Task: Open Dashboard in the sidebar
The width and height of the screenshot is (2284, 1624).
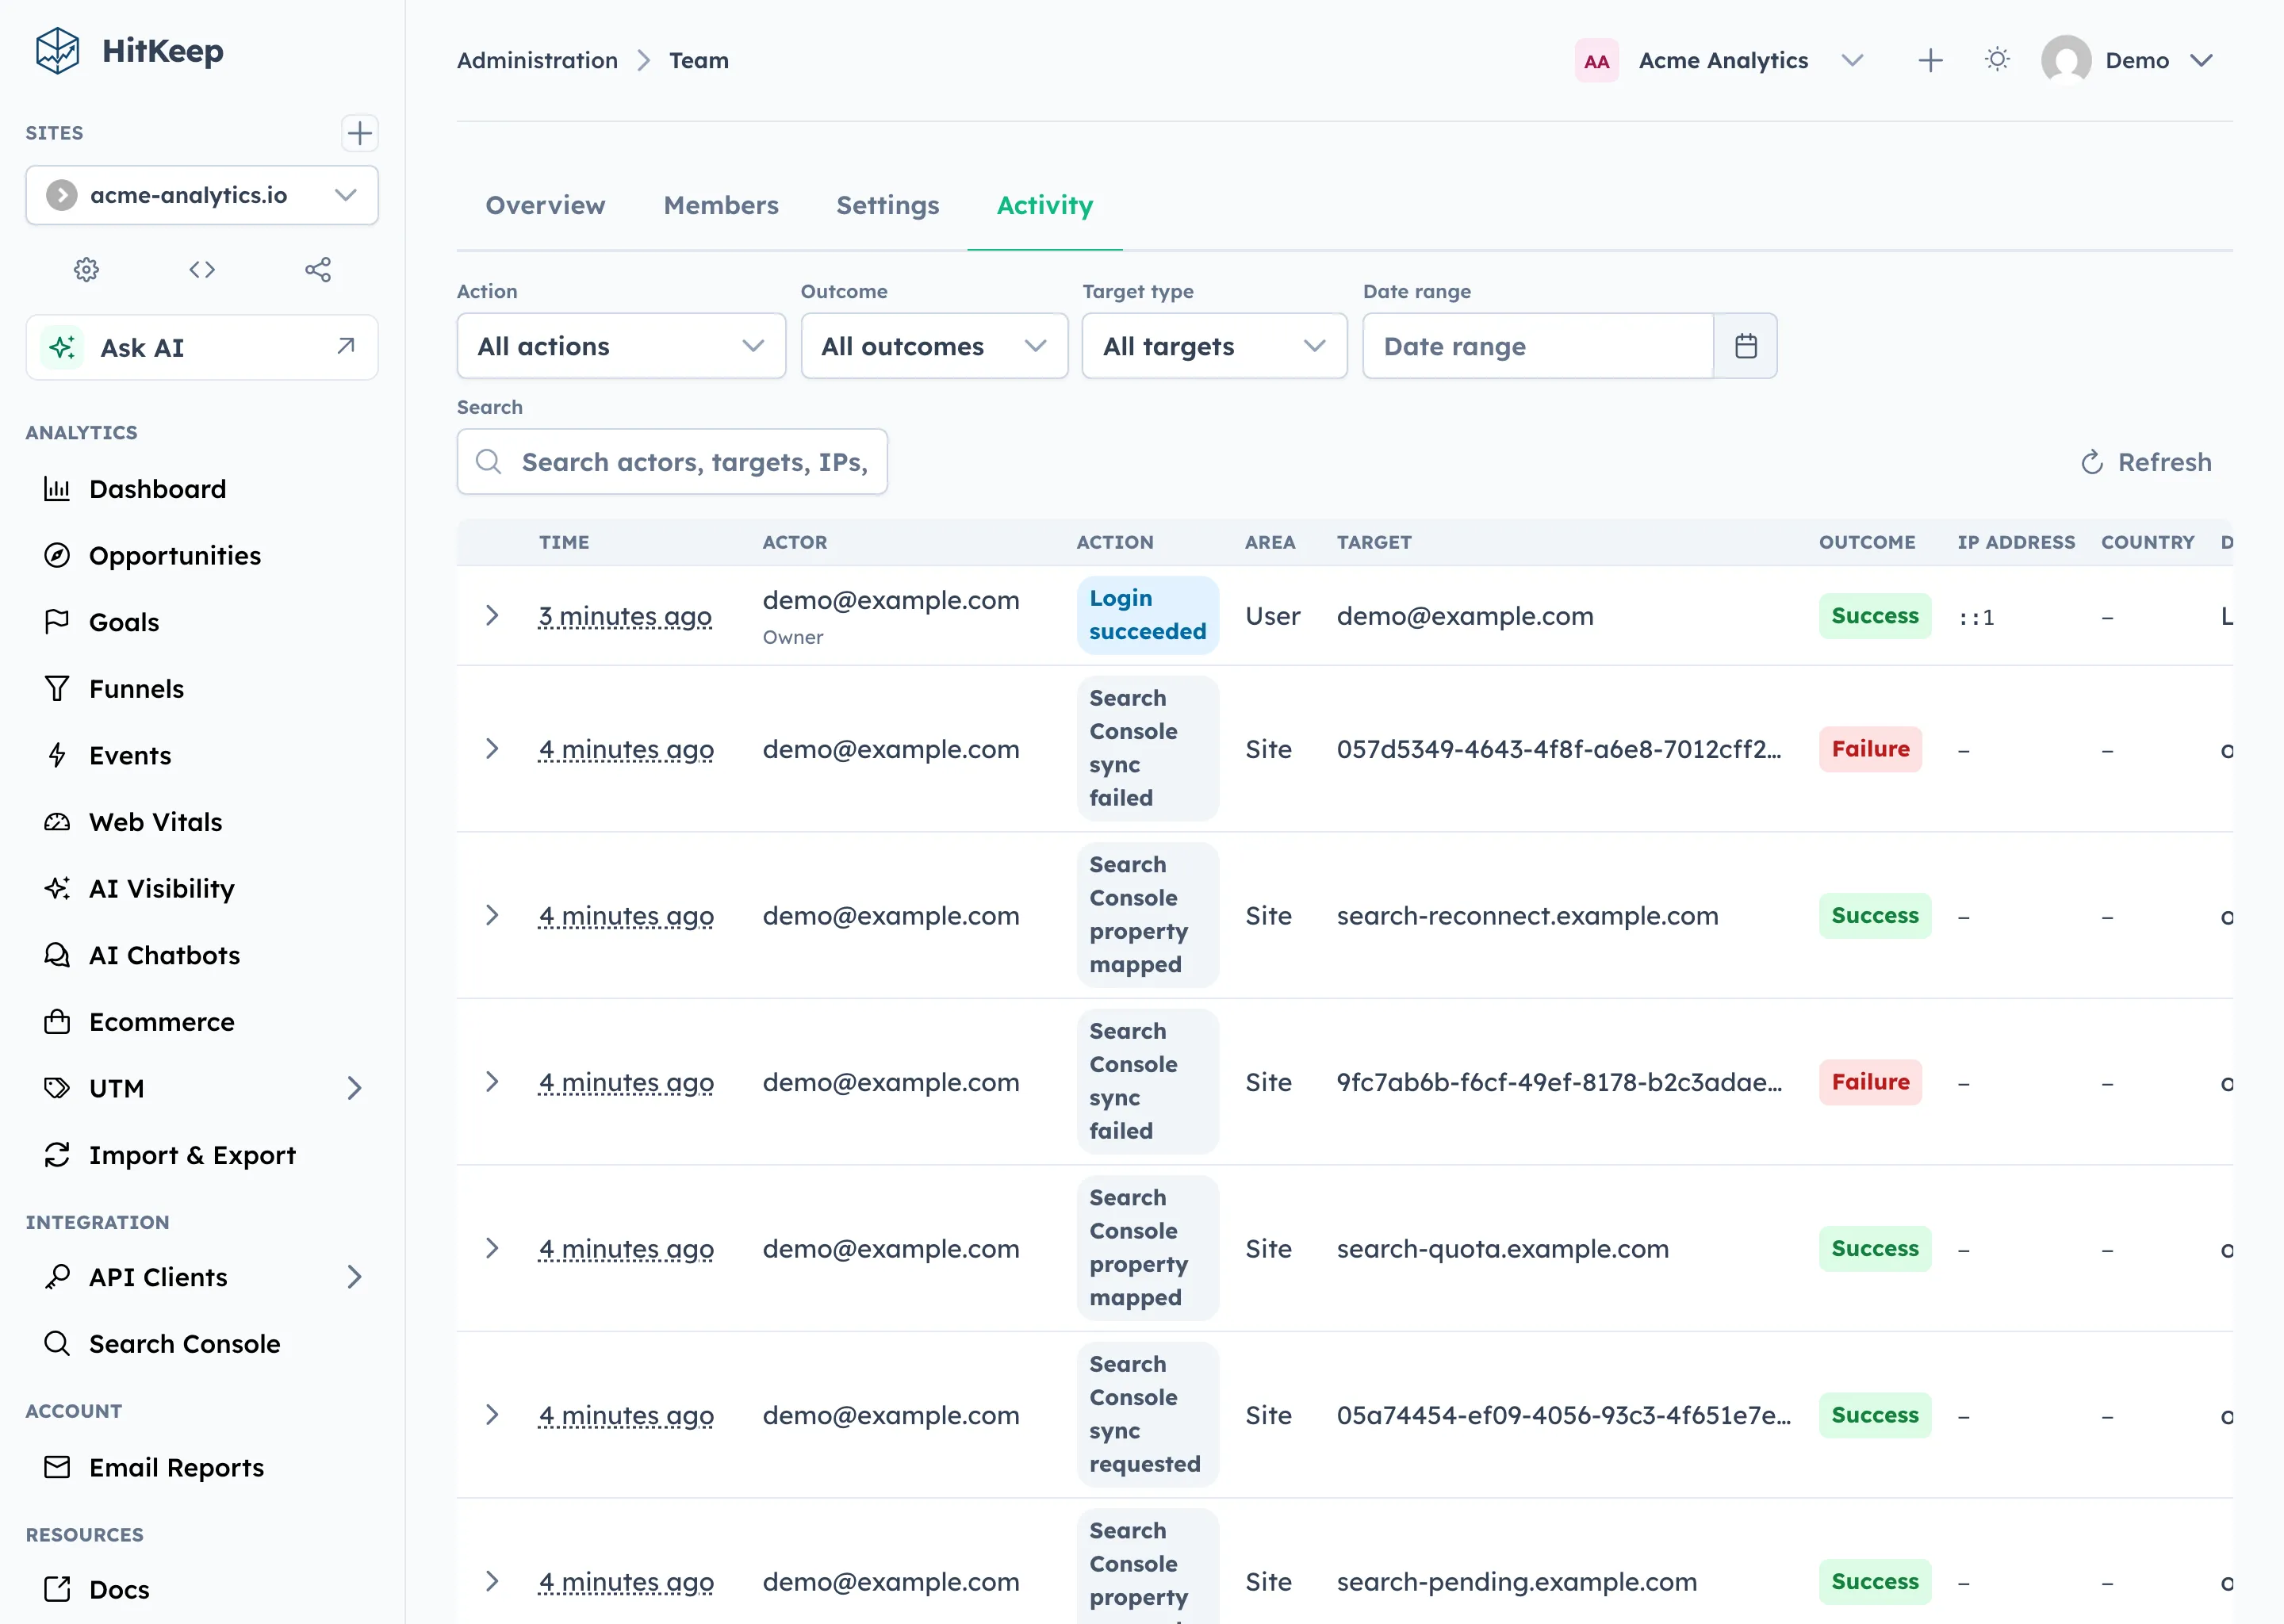Action: (x=202, y=489)
